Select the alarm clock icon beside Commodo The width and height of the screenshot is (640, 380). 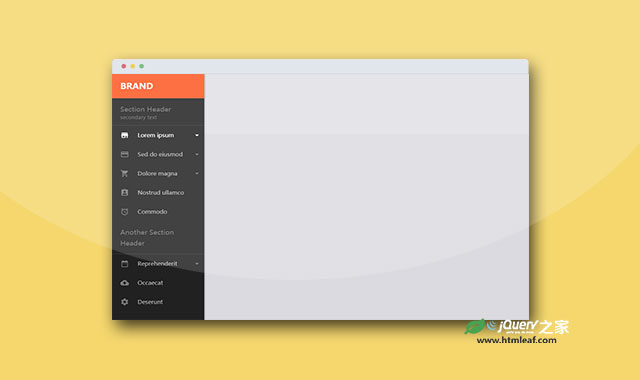pos(124,212)
